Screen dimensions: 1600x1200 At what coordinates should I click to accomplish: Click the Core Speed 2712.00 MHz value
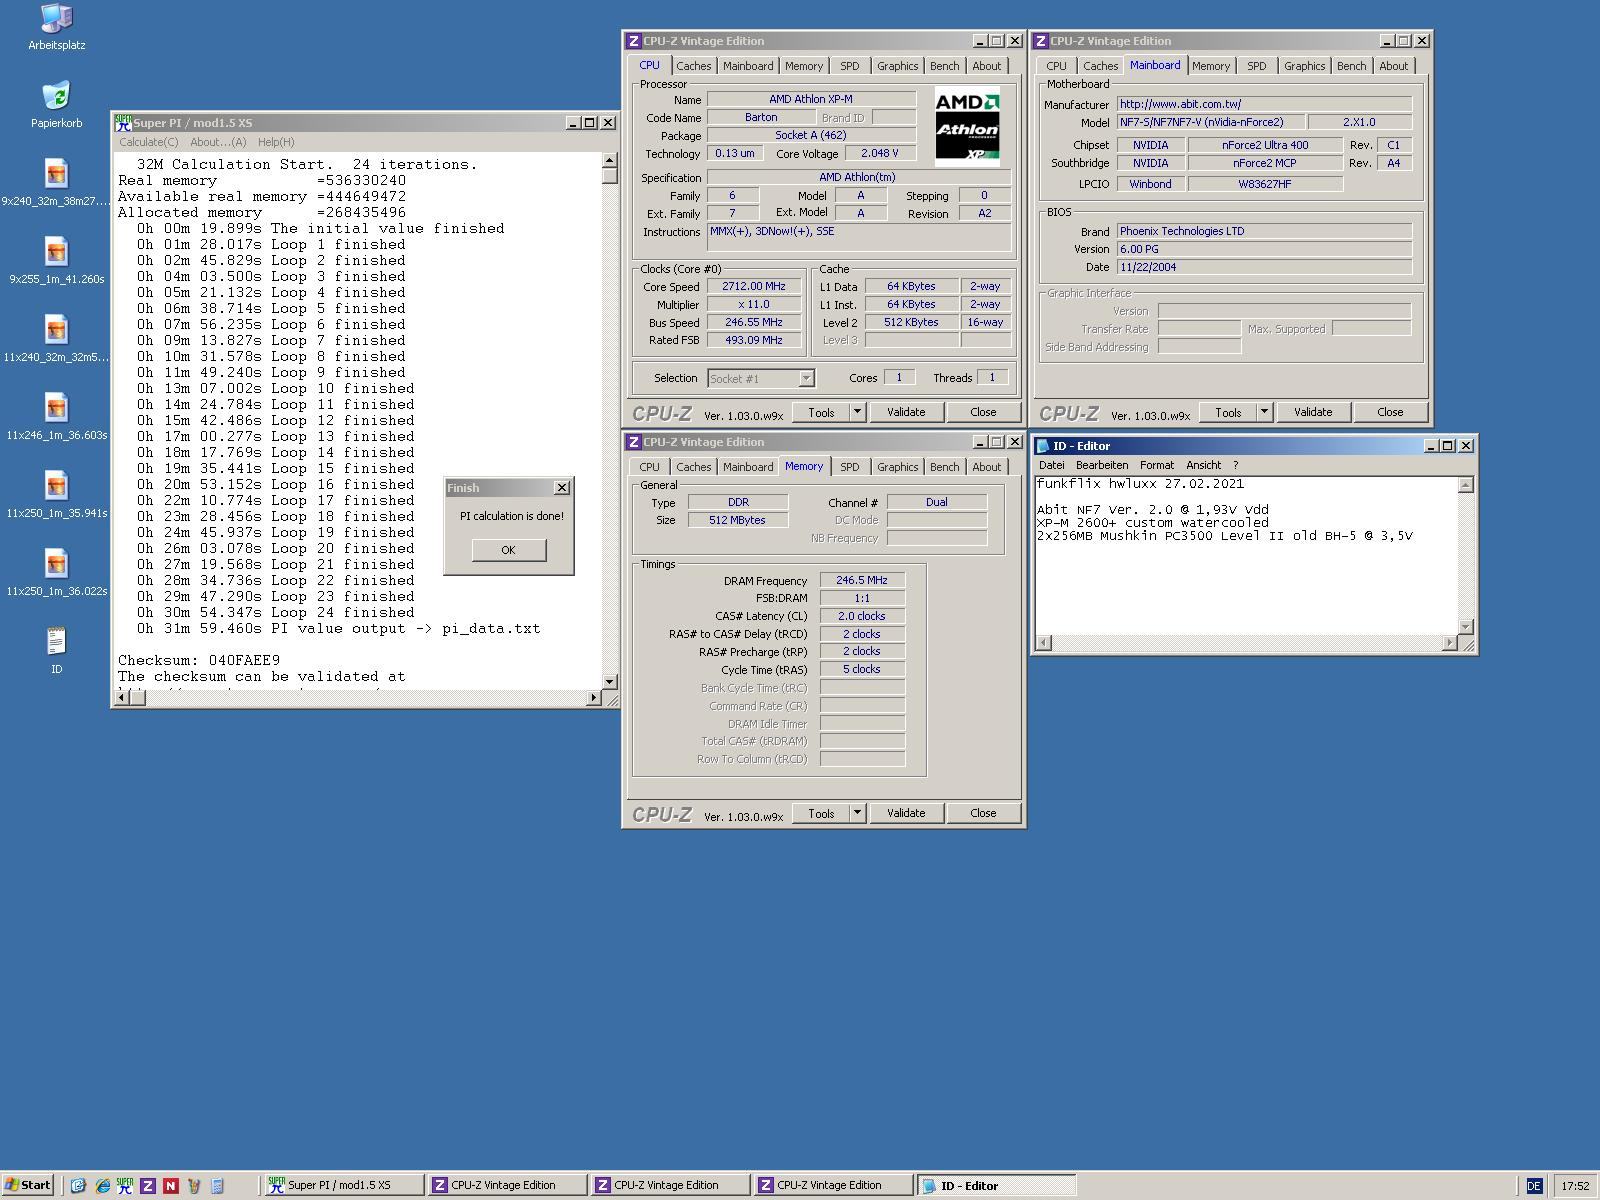[755, 286]
